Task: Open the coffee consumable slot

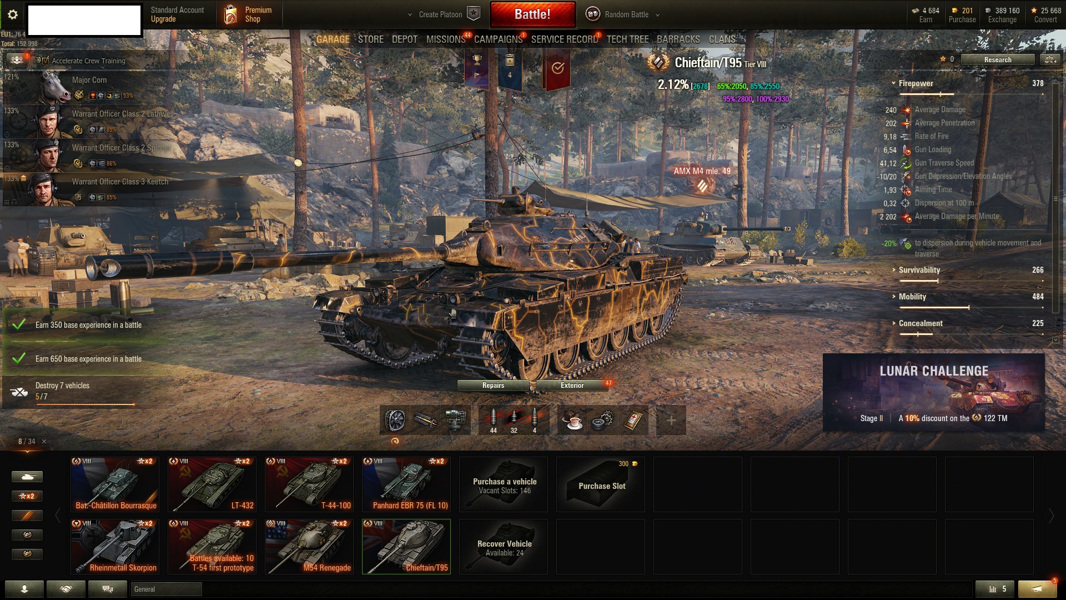Action: pos(572,421)
